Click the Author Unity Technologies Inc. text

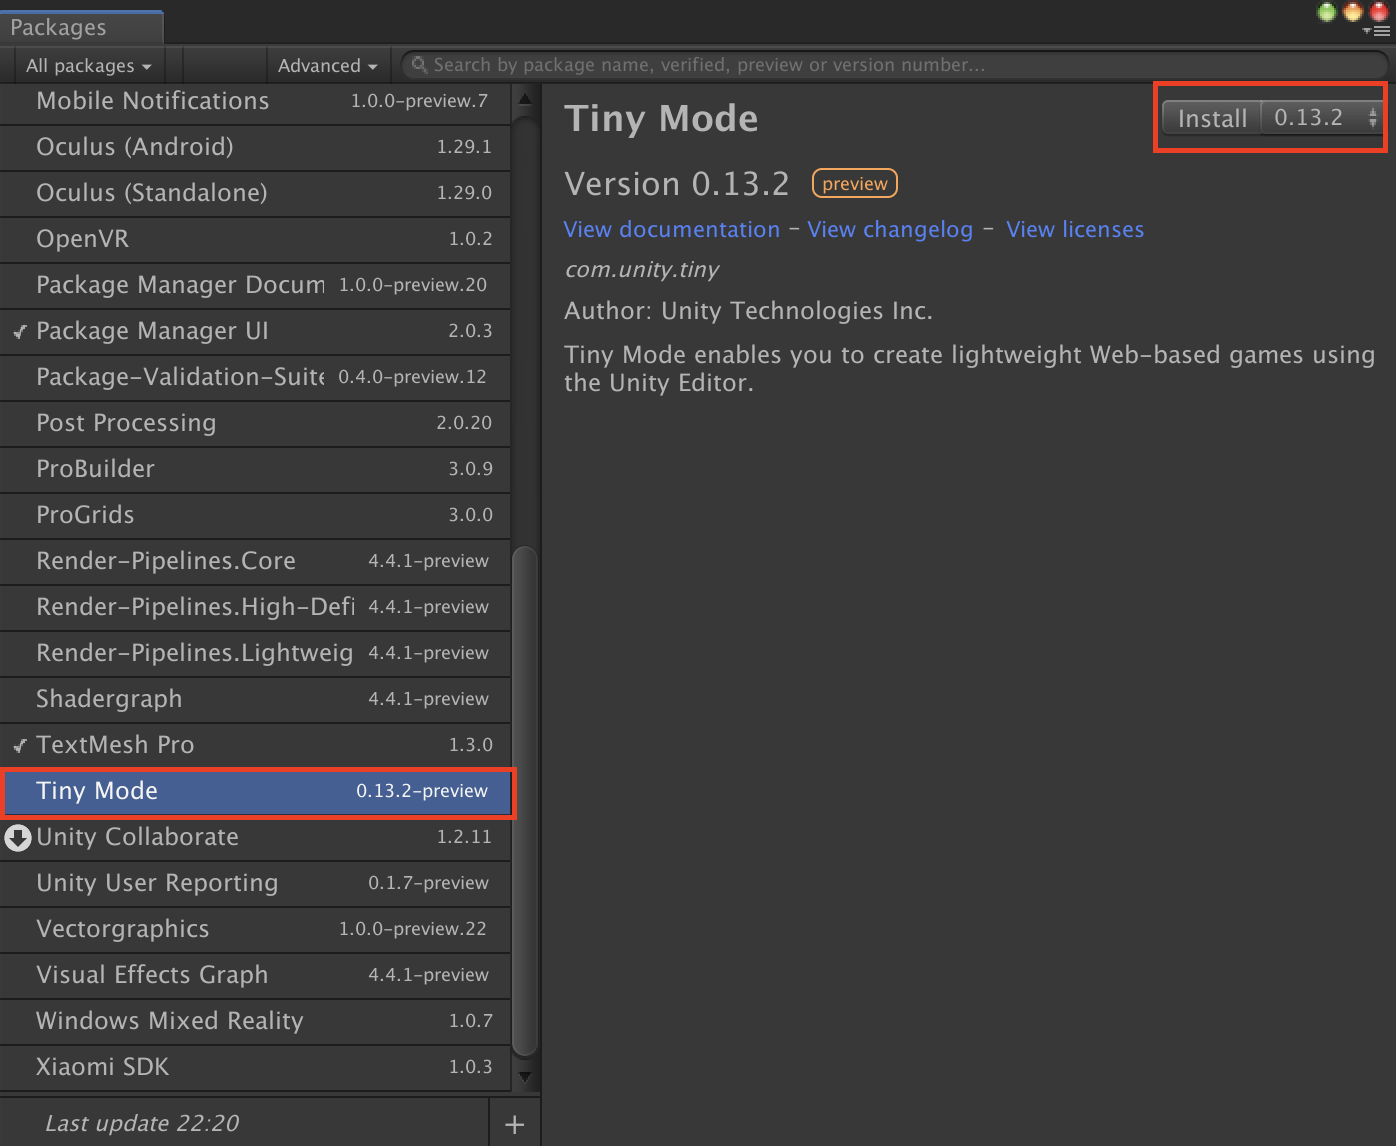coord(748,311)
